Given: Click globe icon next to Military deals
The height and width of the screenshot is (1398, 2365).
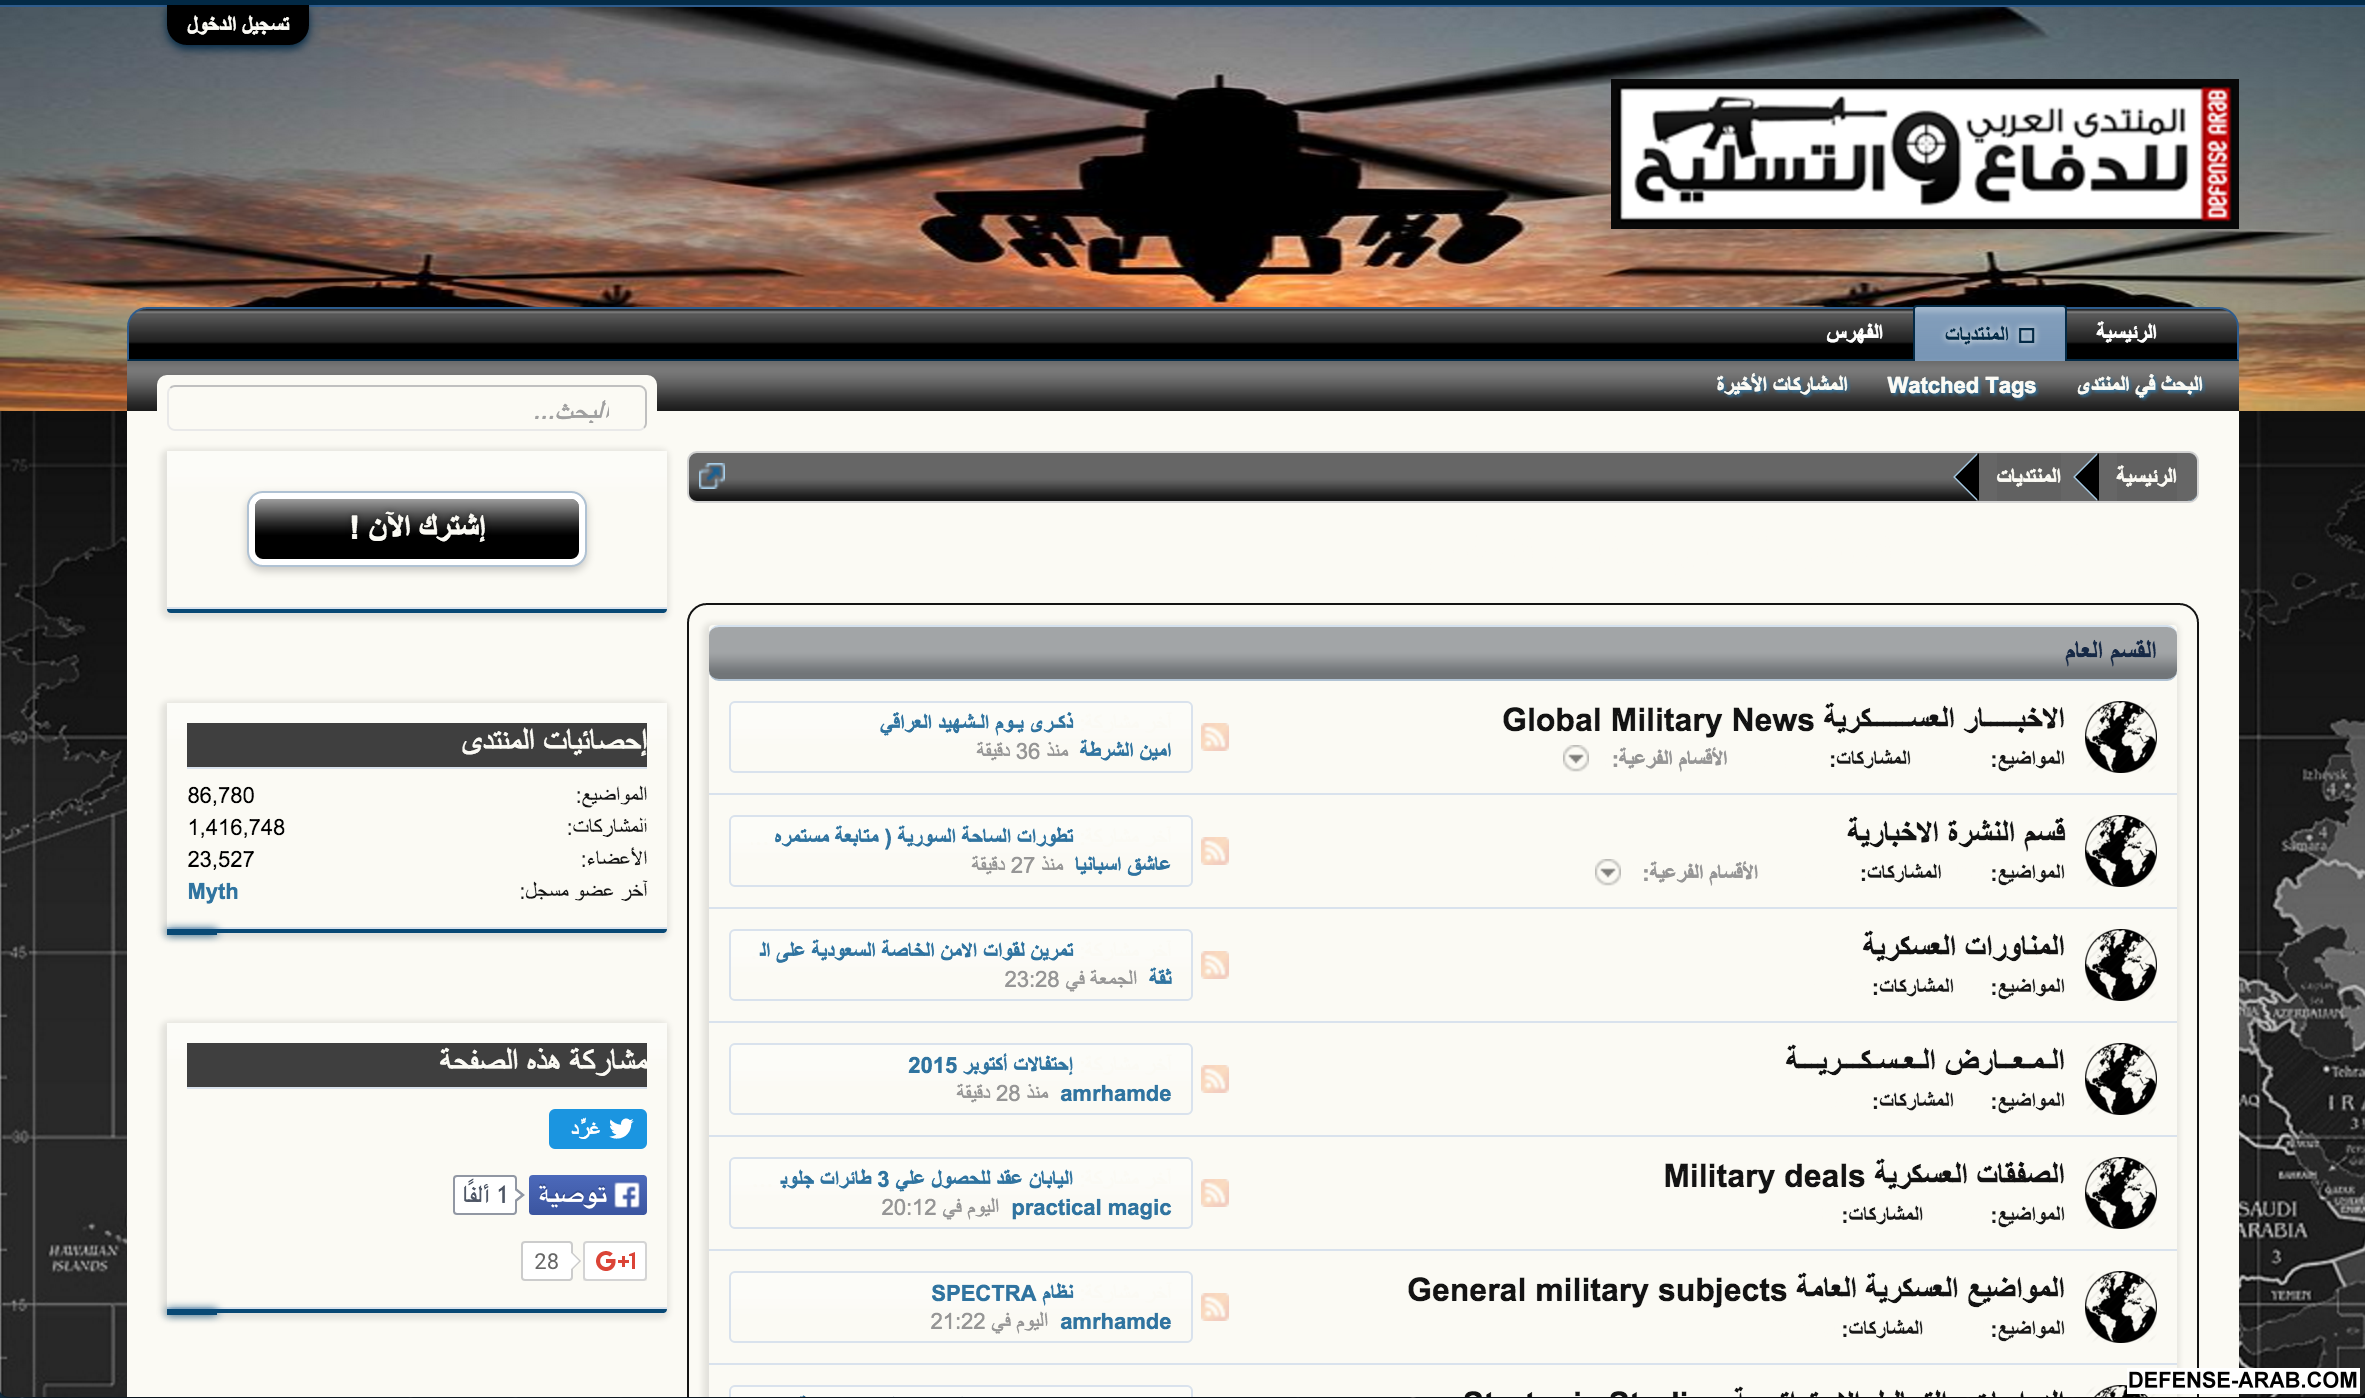Looking at the screenshot, I should (2120, 1193).
